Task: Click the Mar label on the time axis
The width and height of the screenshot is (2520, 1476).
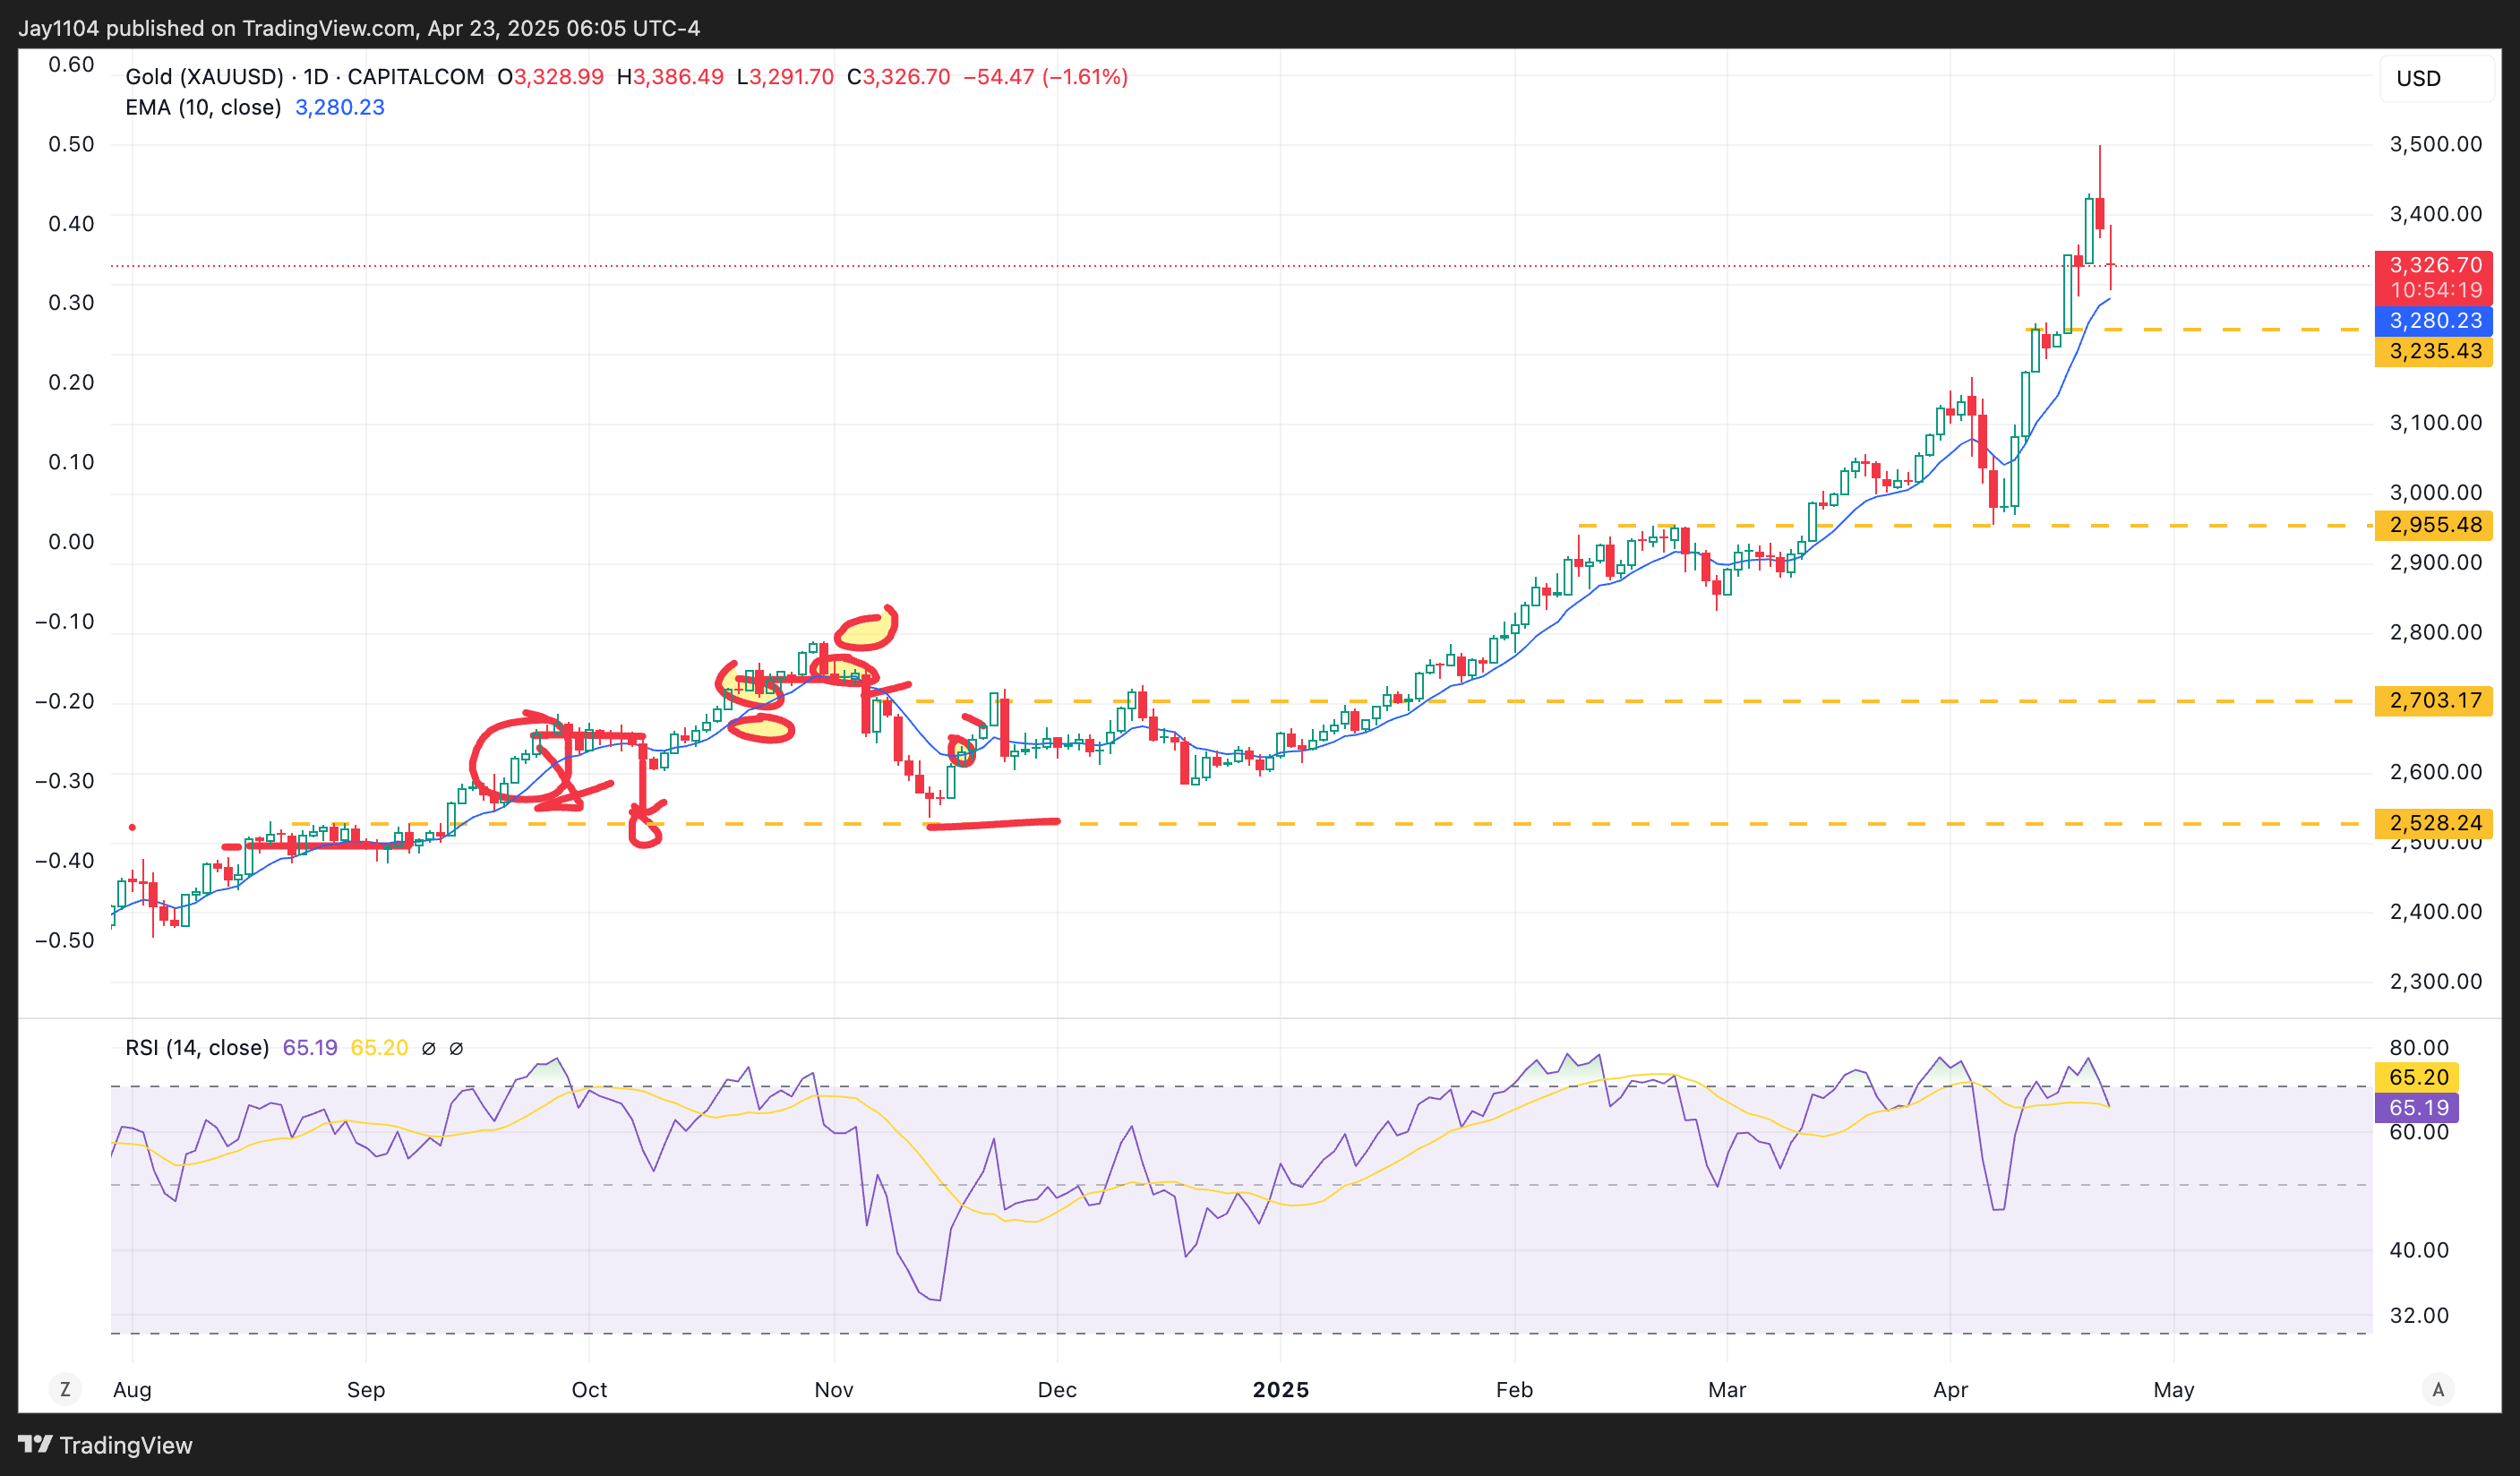Action: 1727,1390
